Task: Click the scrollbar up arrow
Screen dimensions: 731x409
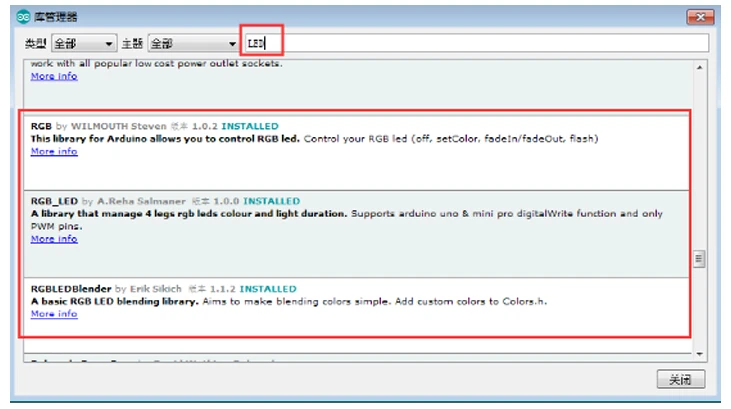Action: (698, 66)
